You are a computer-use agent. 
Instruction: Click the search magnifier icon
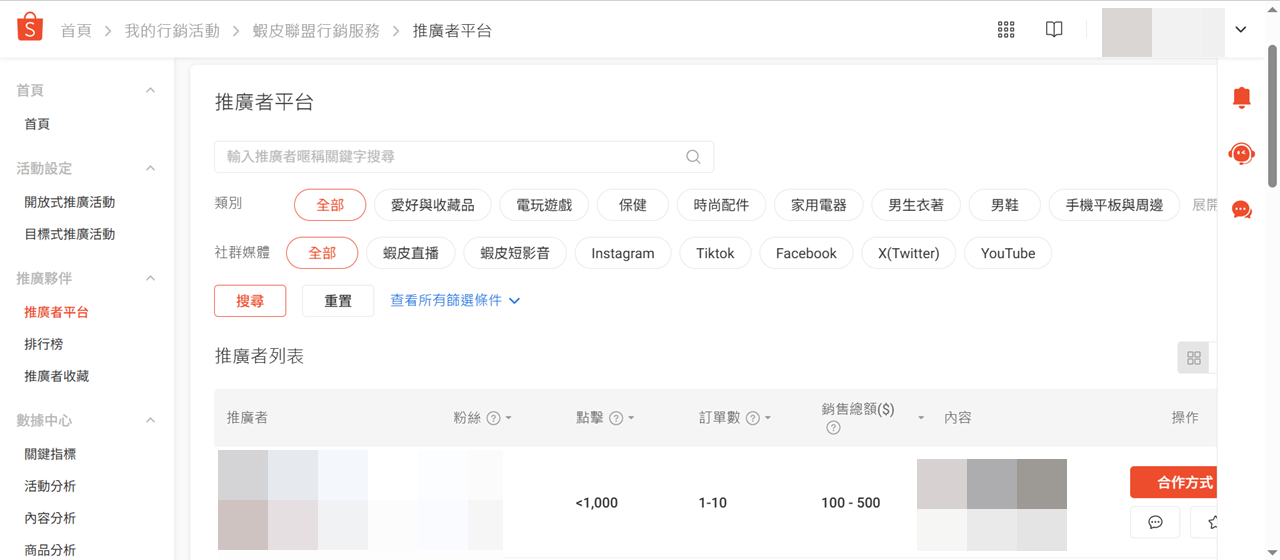coord(693,157)
